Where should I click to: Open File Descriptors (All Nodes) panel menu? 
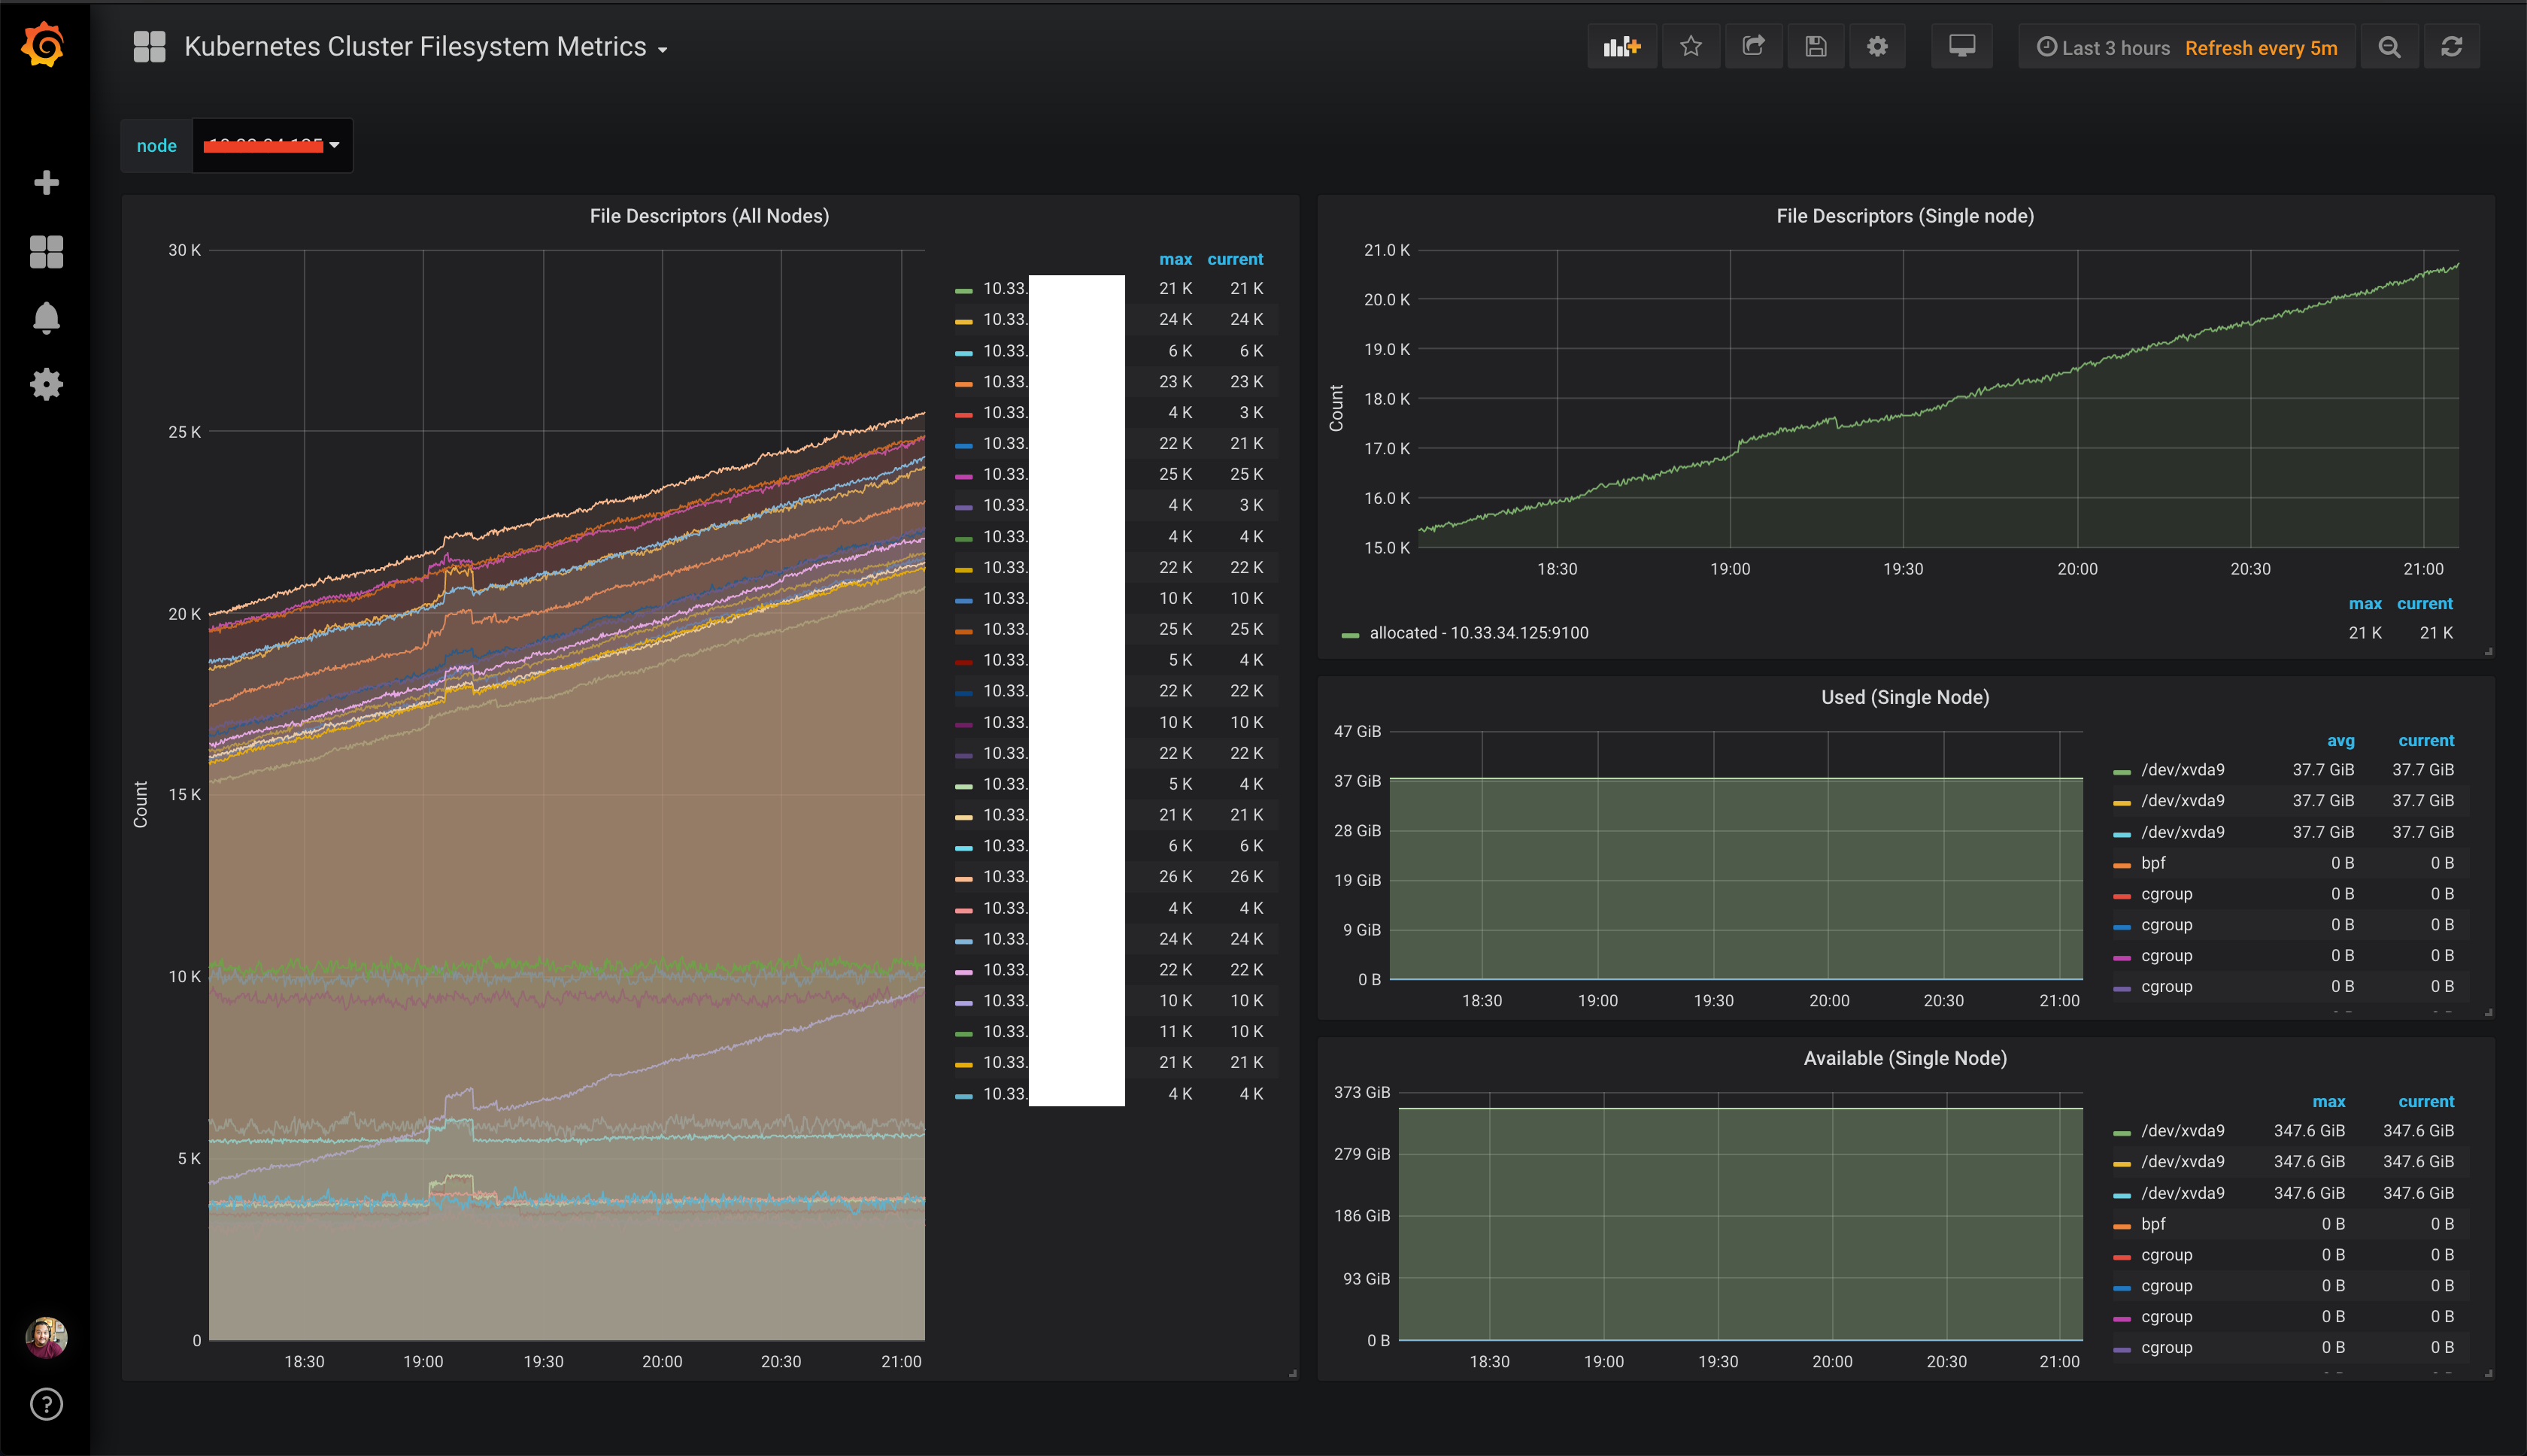click(709, 216)
